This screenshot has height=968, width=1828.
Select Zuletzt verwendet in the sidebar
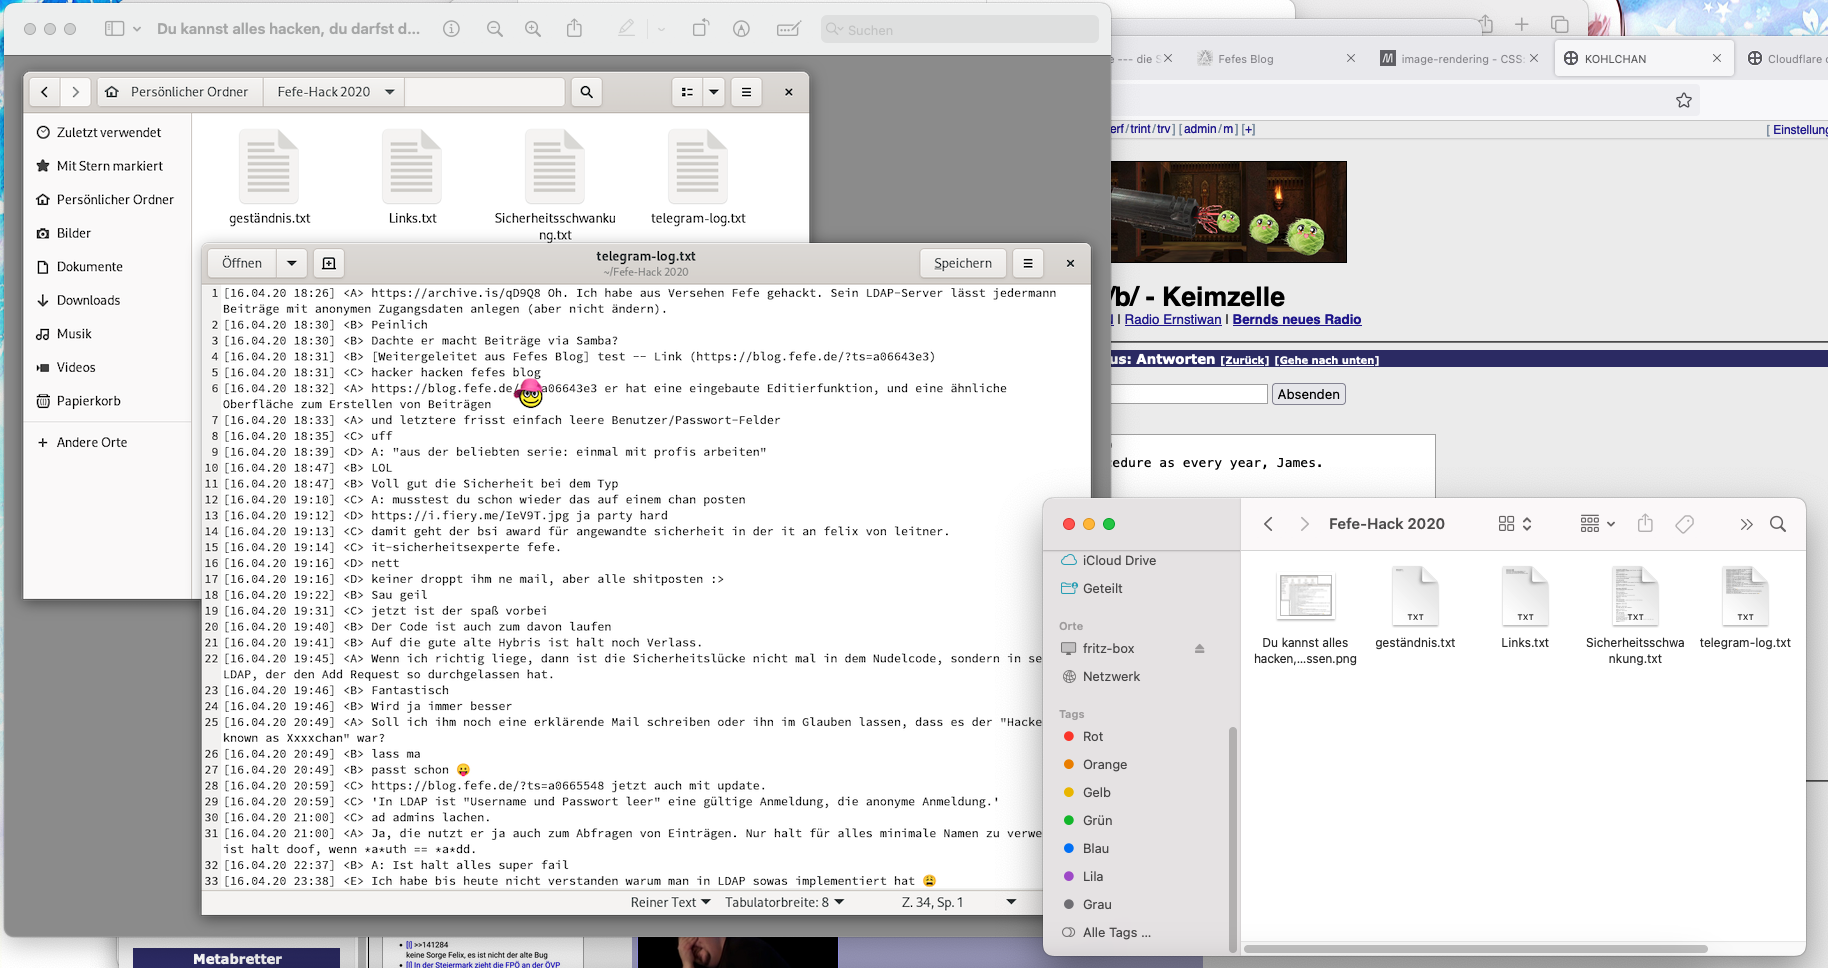point(107,132)
